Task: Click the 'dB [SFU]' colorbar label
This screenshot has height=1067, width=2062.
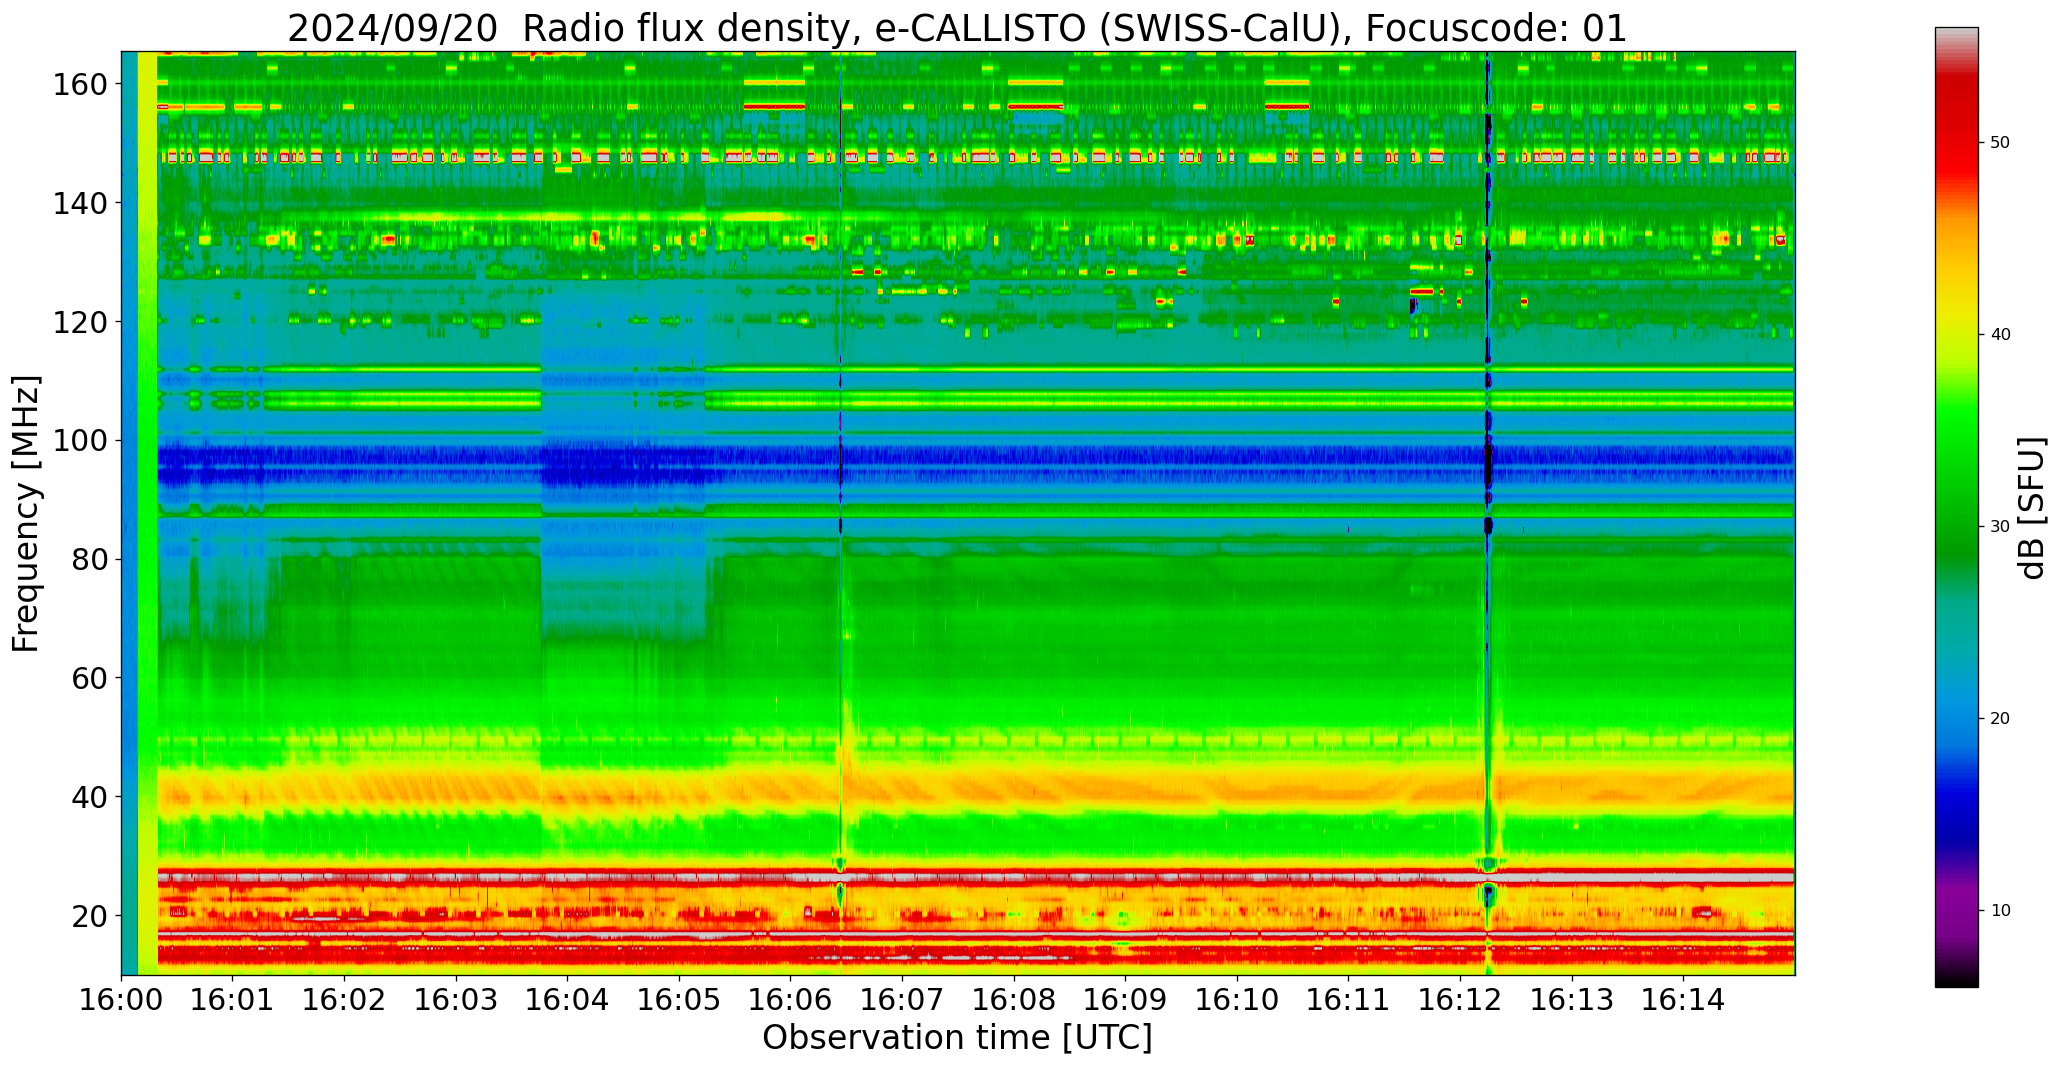Action: (x=2032, y=508)
